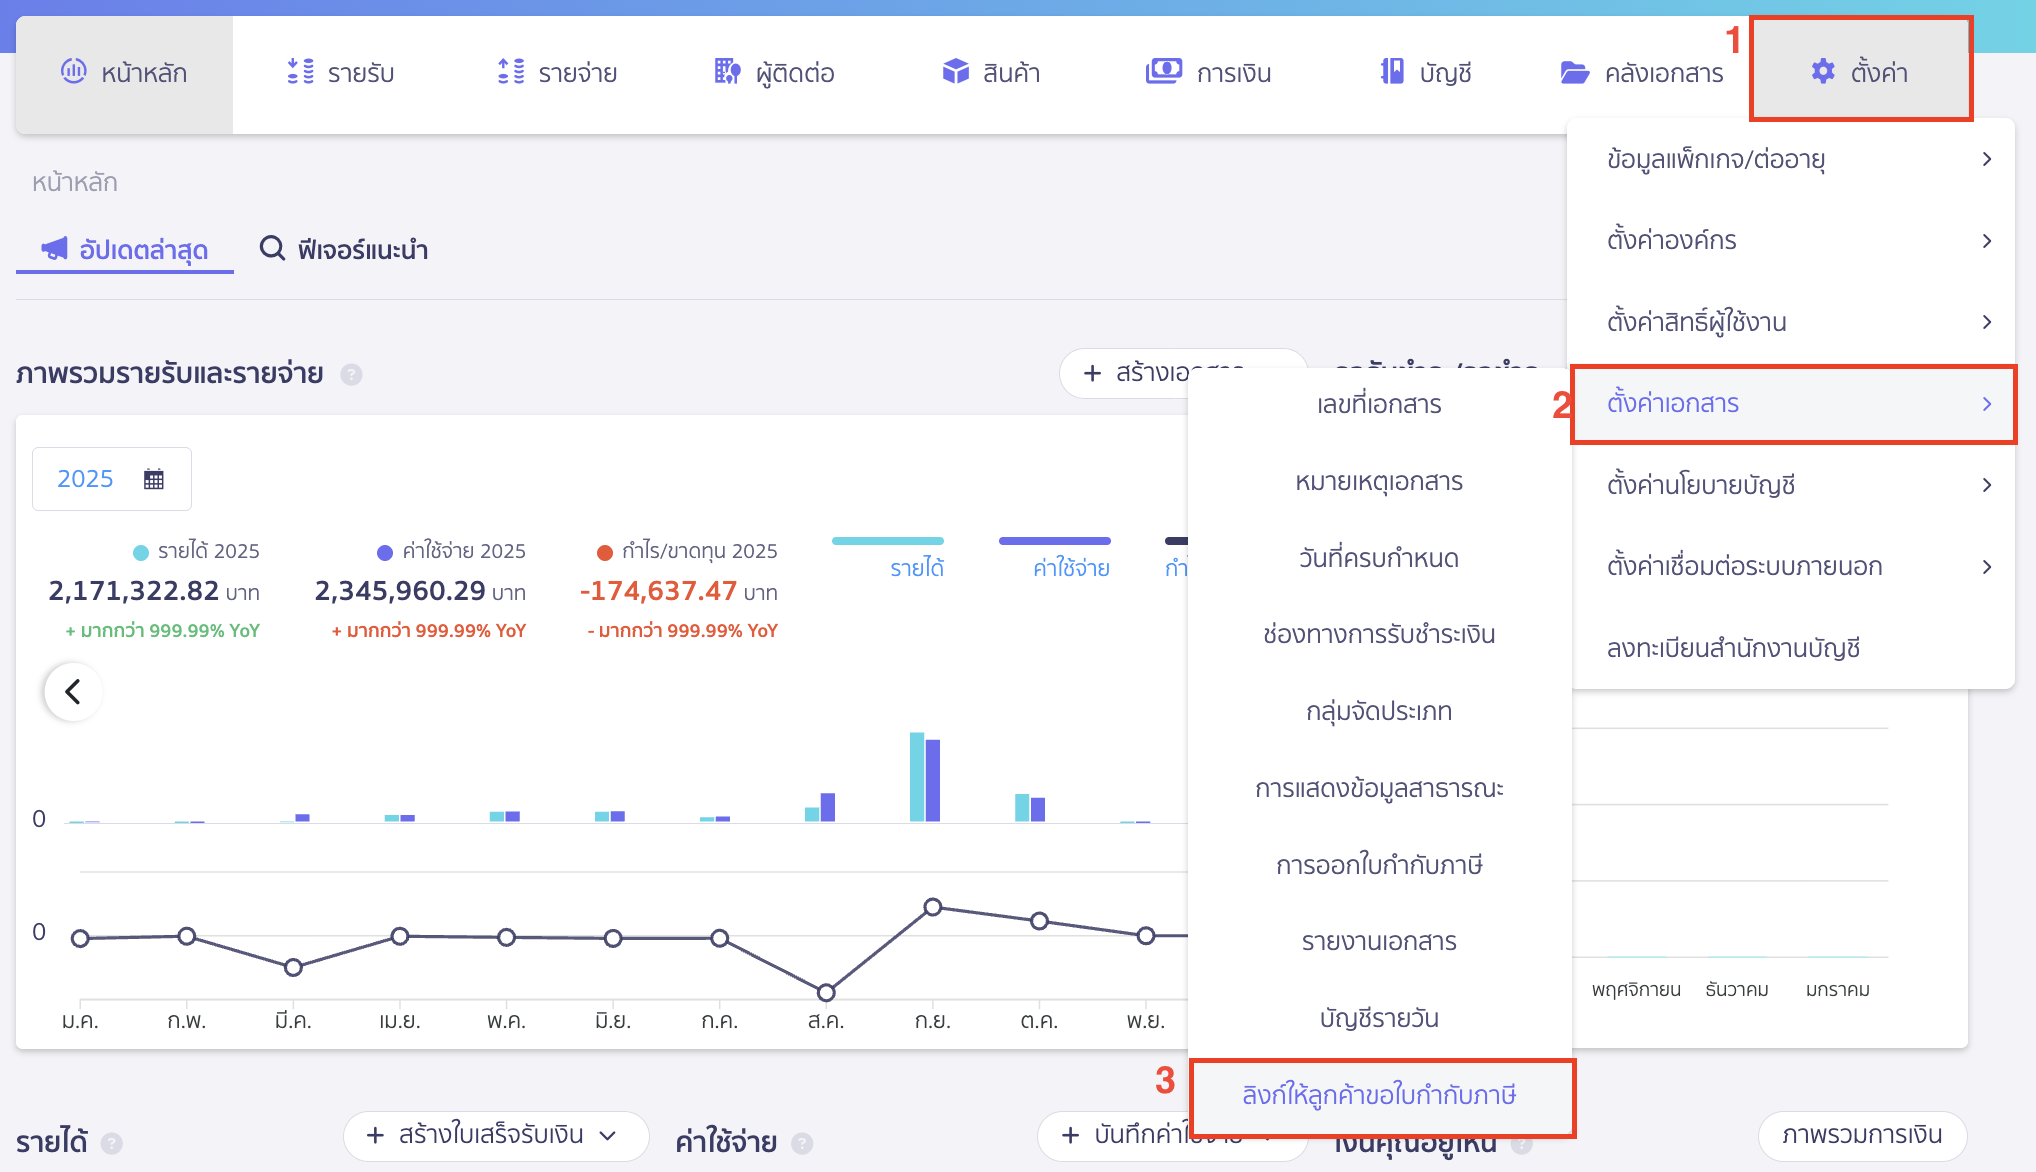Click the สินค้า product box icon
Viewport: 2036px width, 1172px height.
[954, 71]
